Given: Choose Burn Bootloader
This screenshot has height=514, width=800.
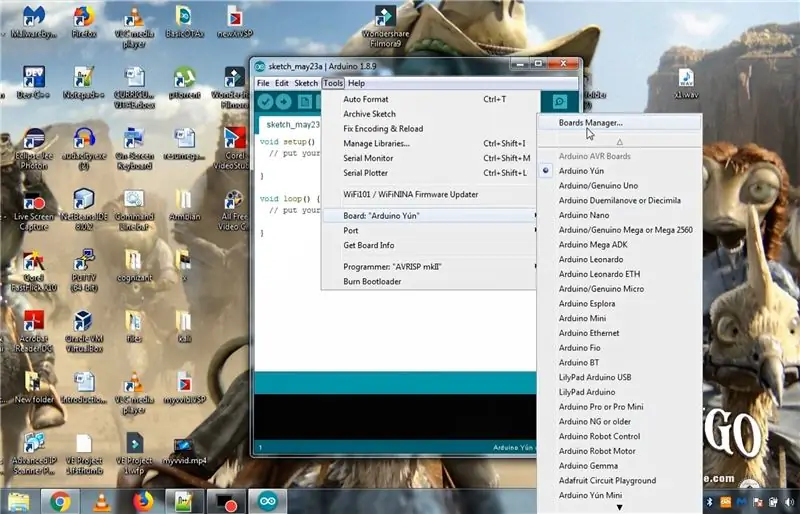Looking at the screenshot, I should pos(430,282).
